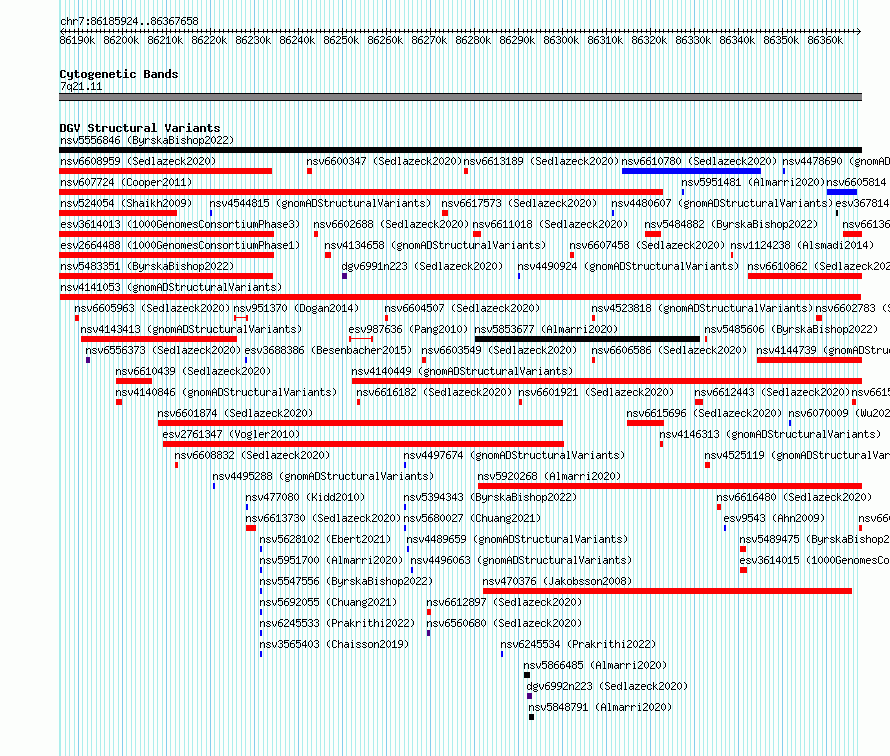Open the nsv4544815 (gnomADStructuralVariants) label

320,203
